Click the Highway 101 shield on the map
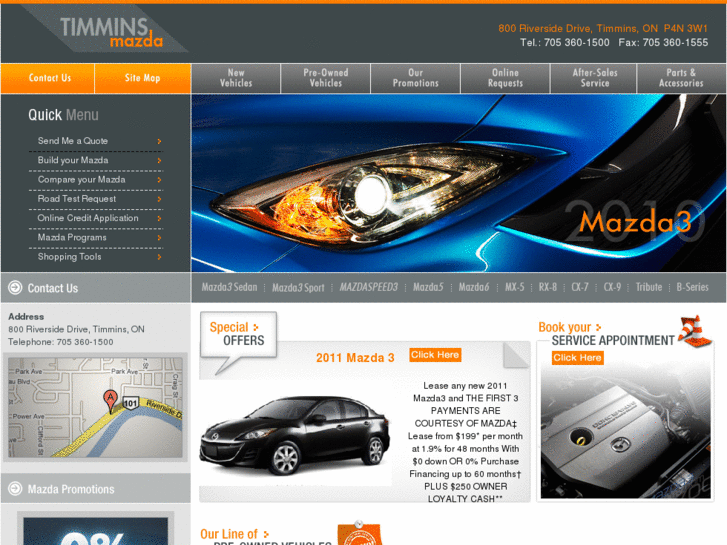This screenshot has width=727, height=545. pos(131,403)
